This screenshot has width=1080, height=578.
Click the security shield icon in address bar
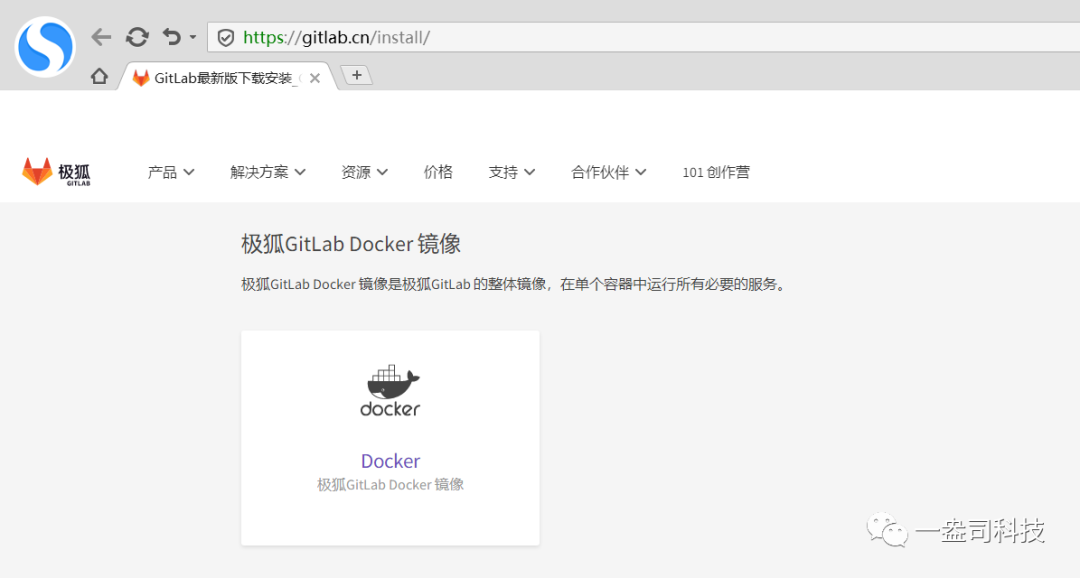(226, 38)
